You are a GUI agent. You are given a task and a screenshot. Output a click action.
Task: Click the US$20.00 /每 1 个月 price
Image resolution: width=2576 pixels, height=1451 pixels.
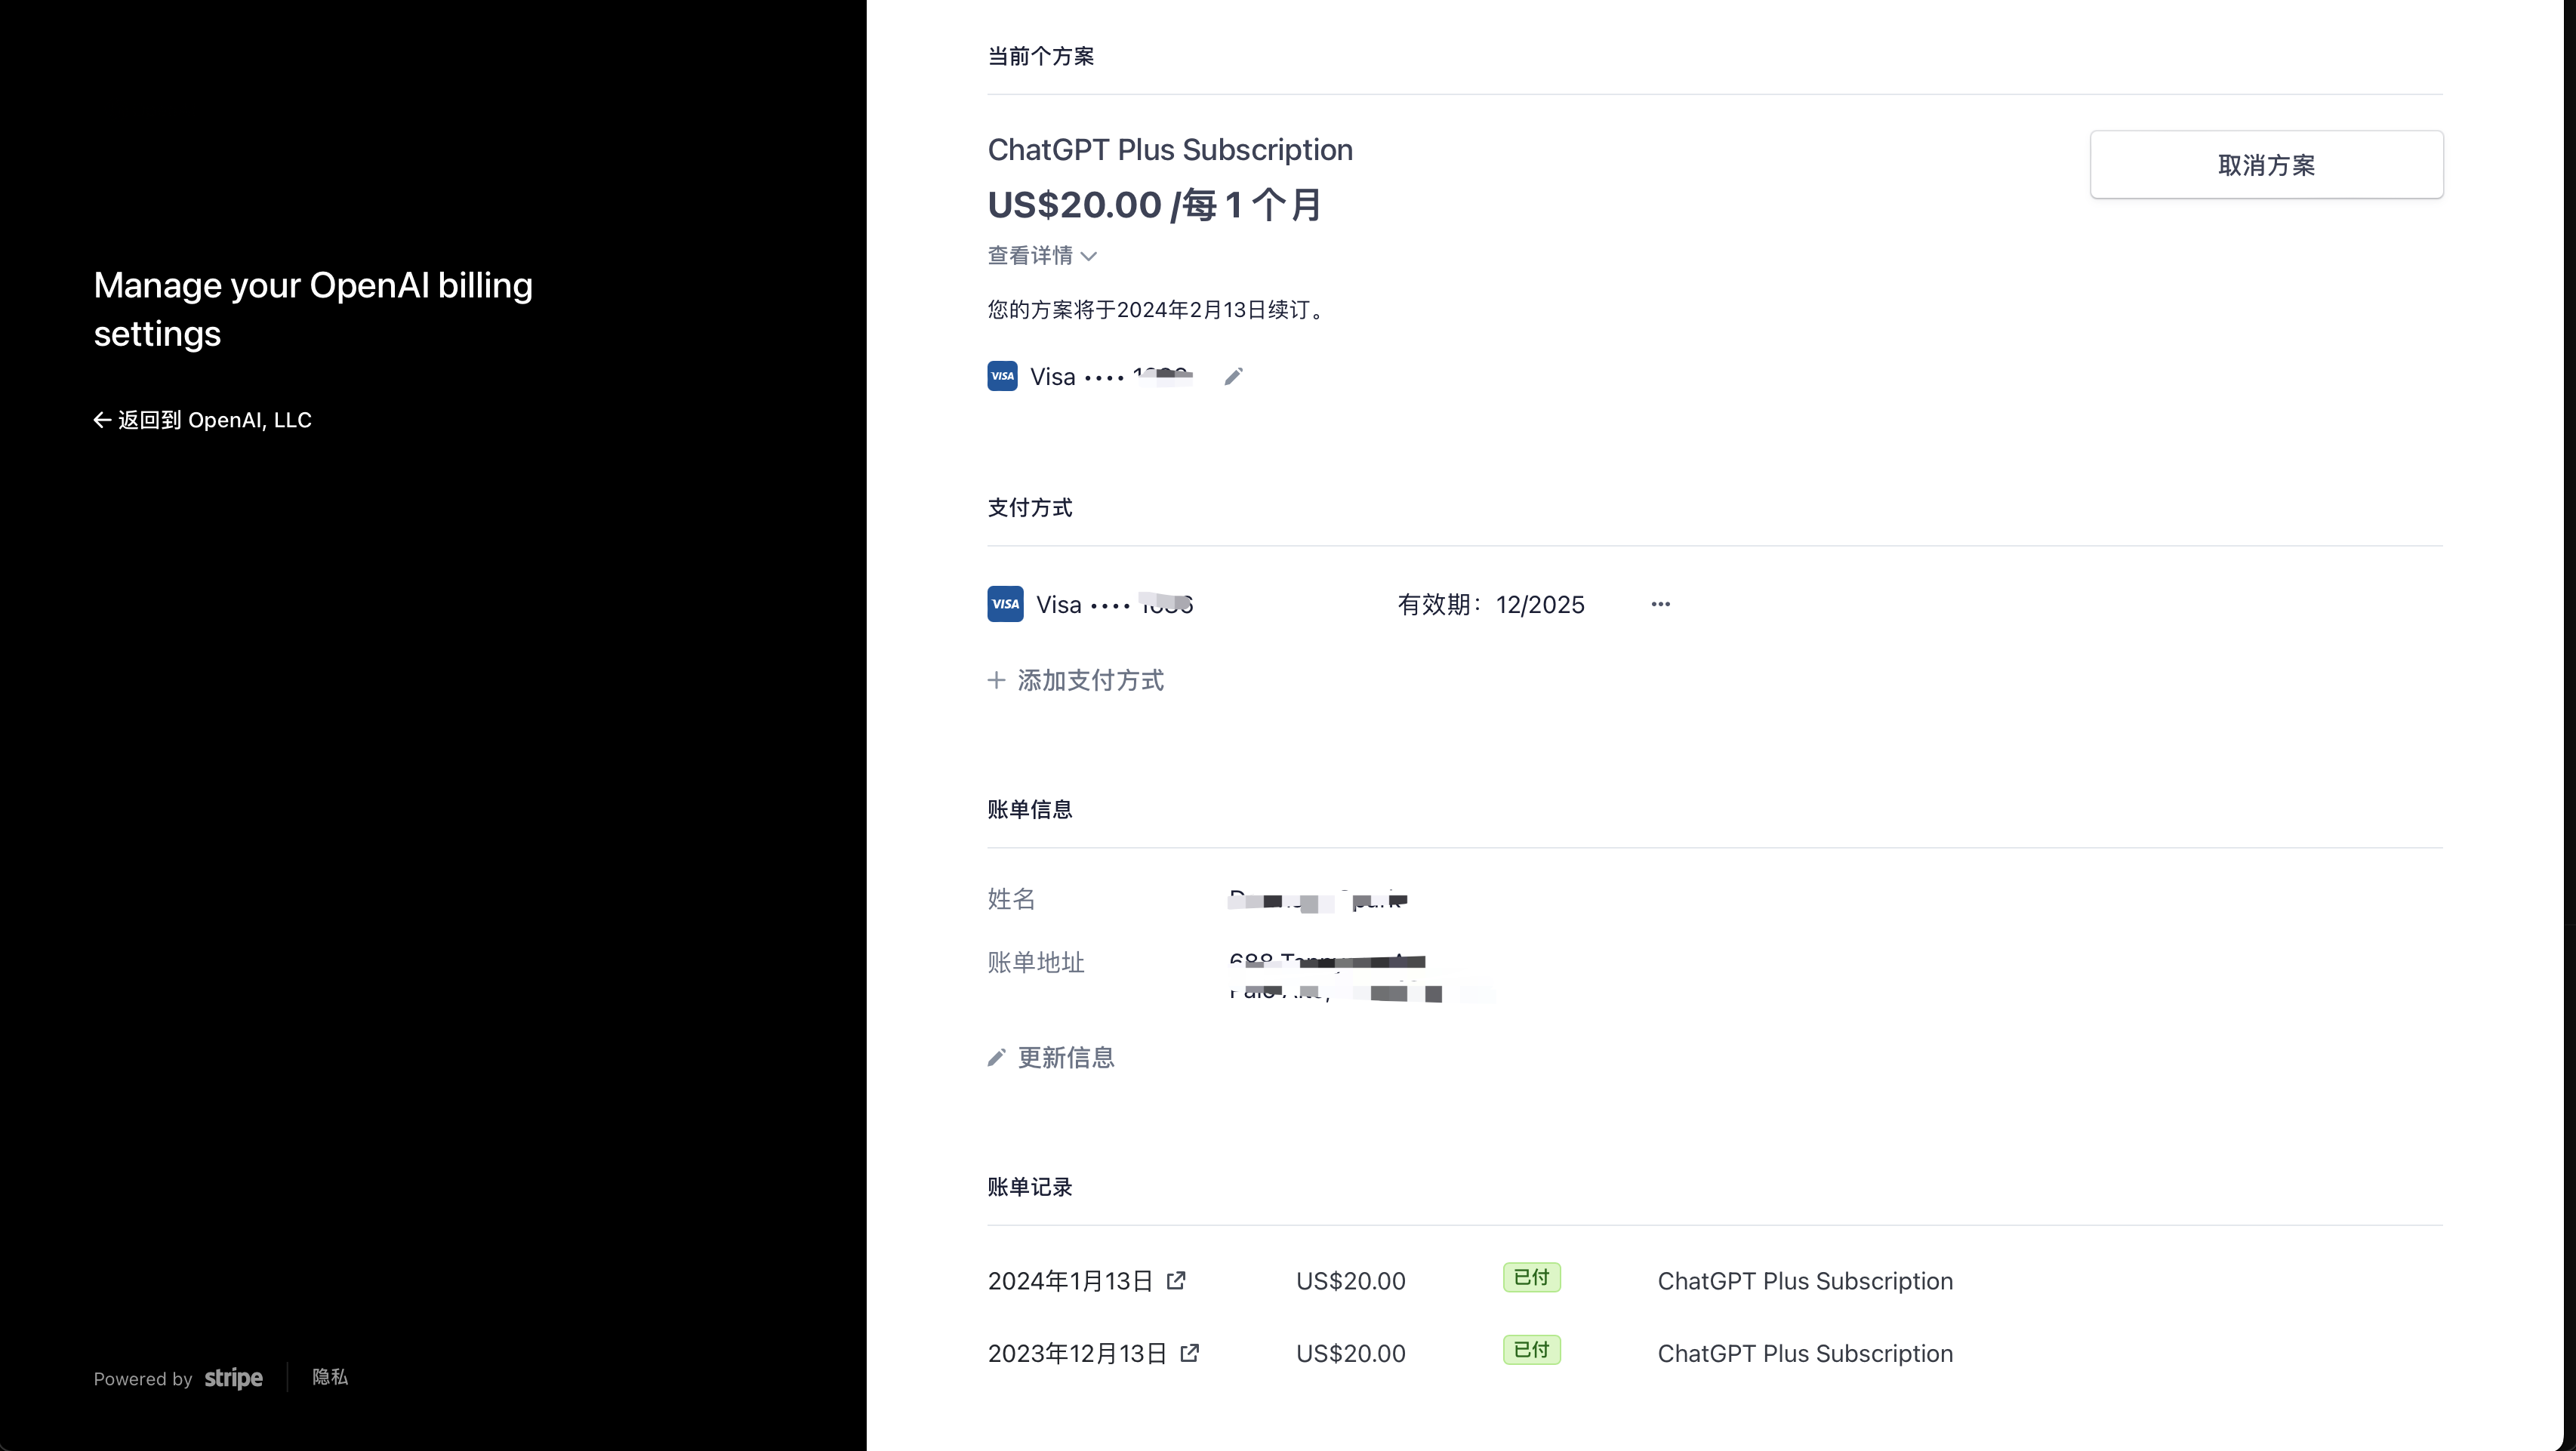coord(1155,205)
